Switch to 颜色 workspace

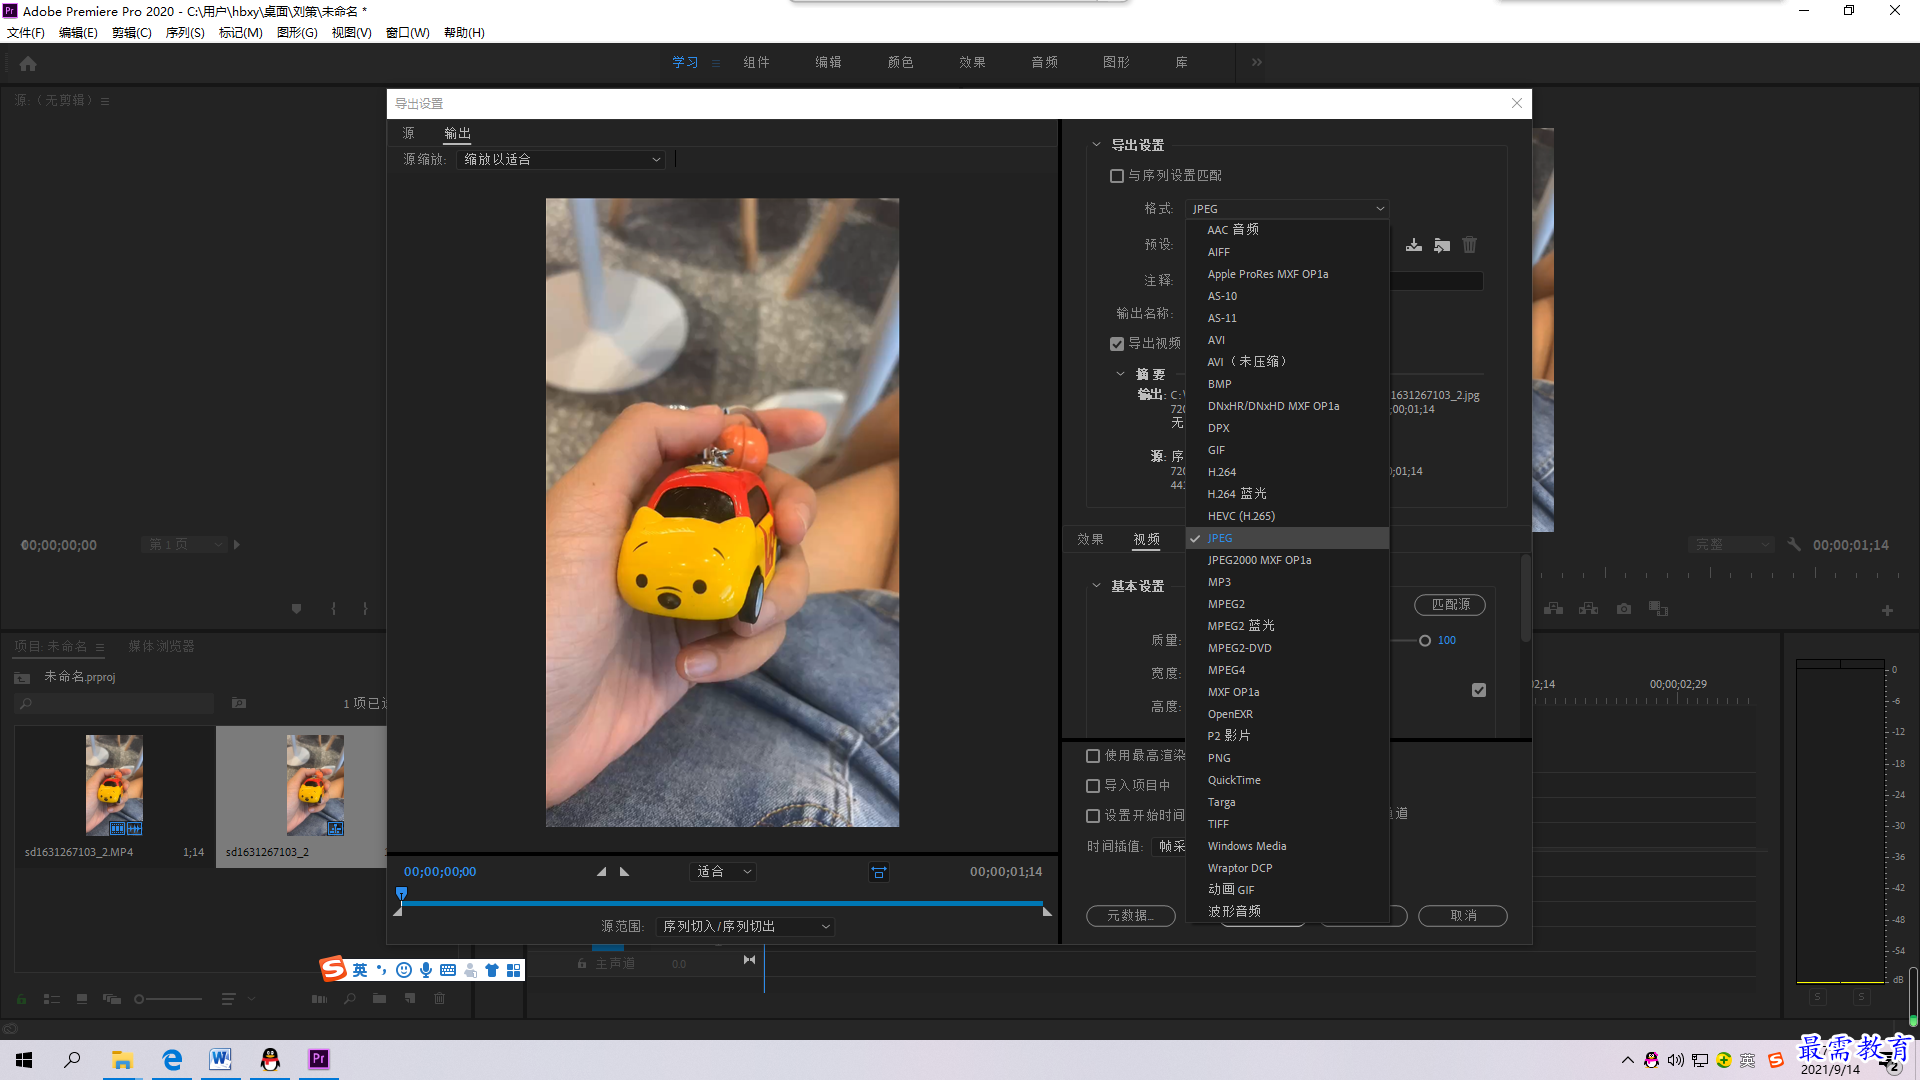click(x=900, y=62)
